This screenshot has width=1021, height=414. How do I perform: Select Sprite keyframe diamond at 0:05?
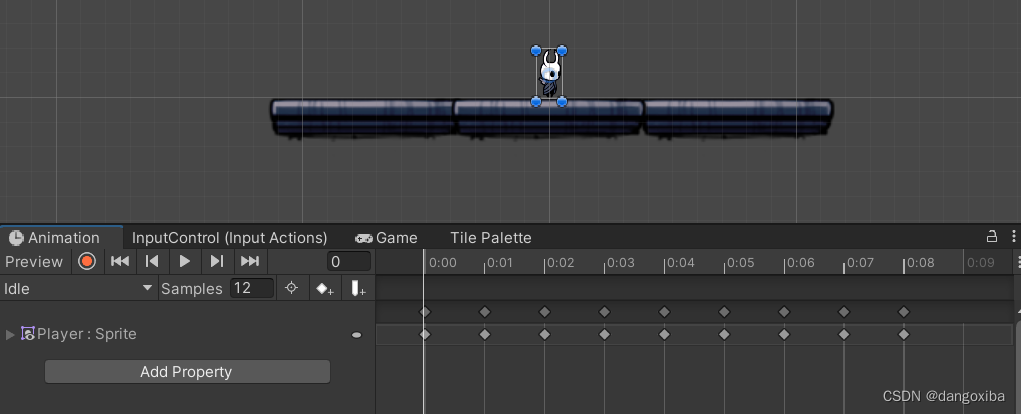(724, 335)
